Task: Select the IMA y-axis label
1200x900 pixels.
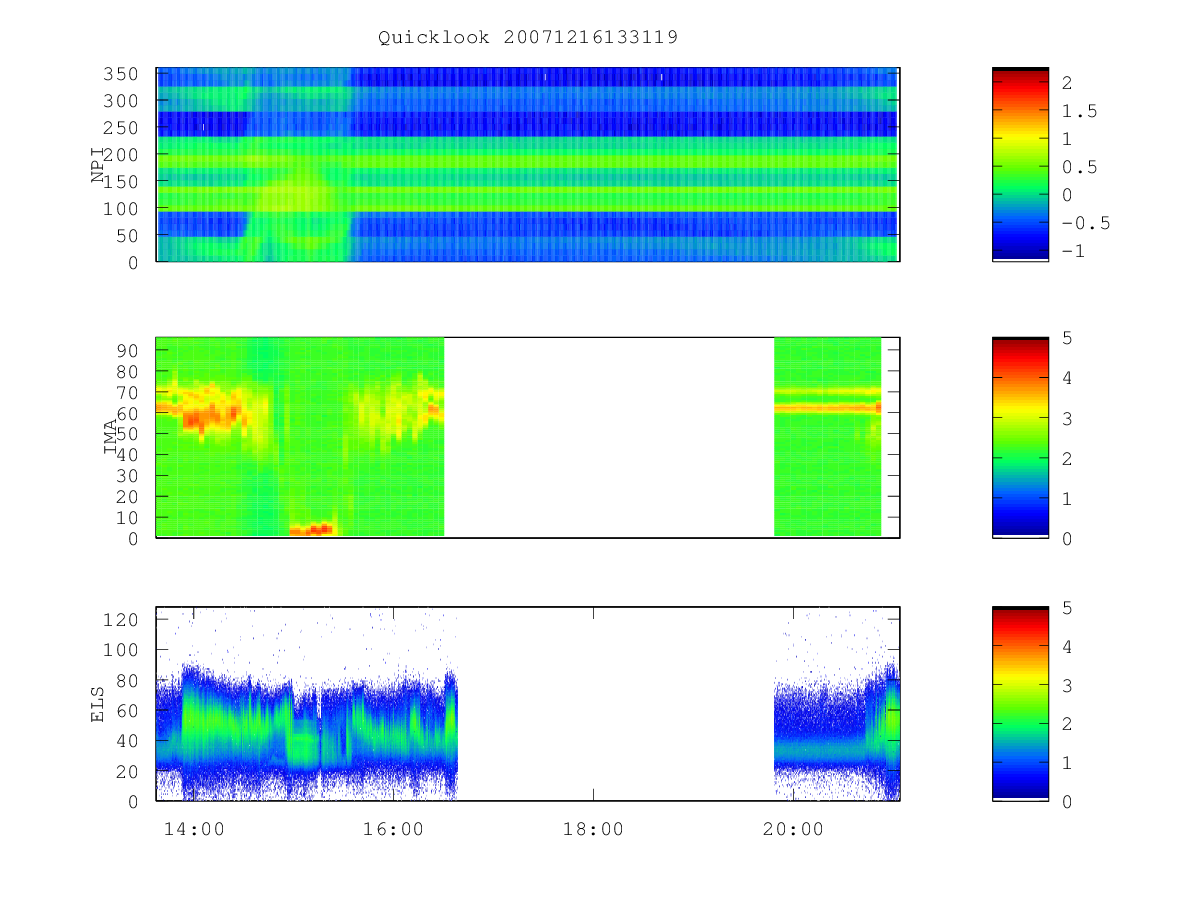Action: [x=111, y=437]
